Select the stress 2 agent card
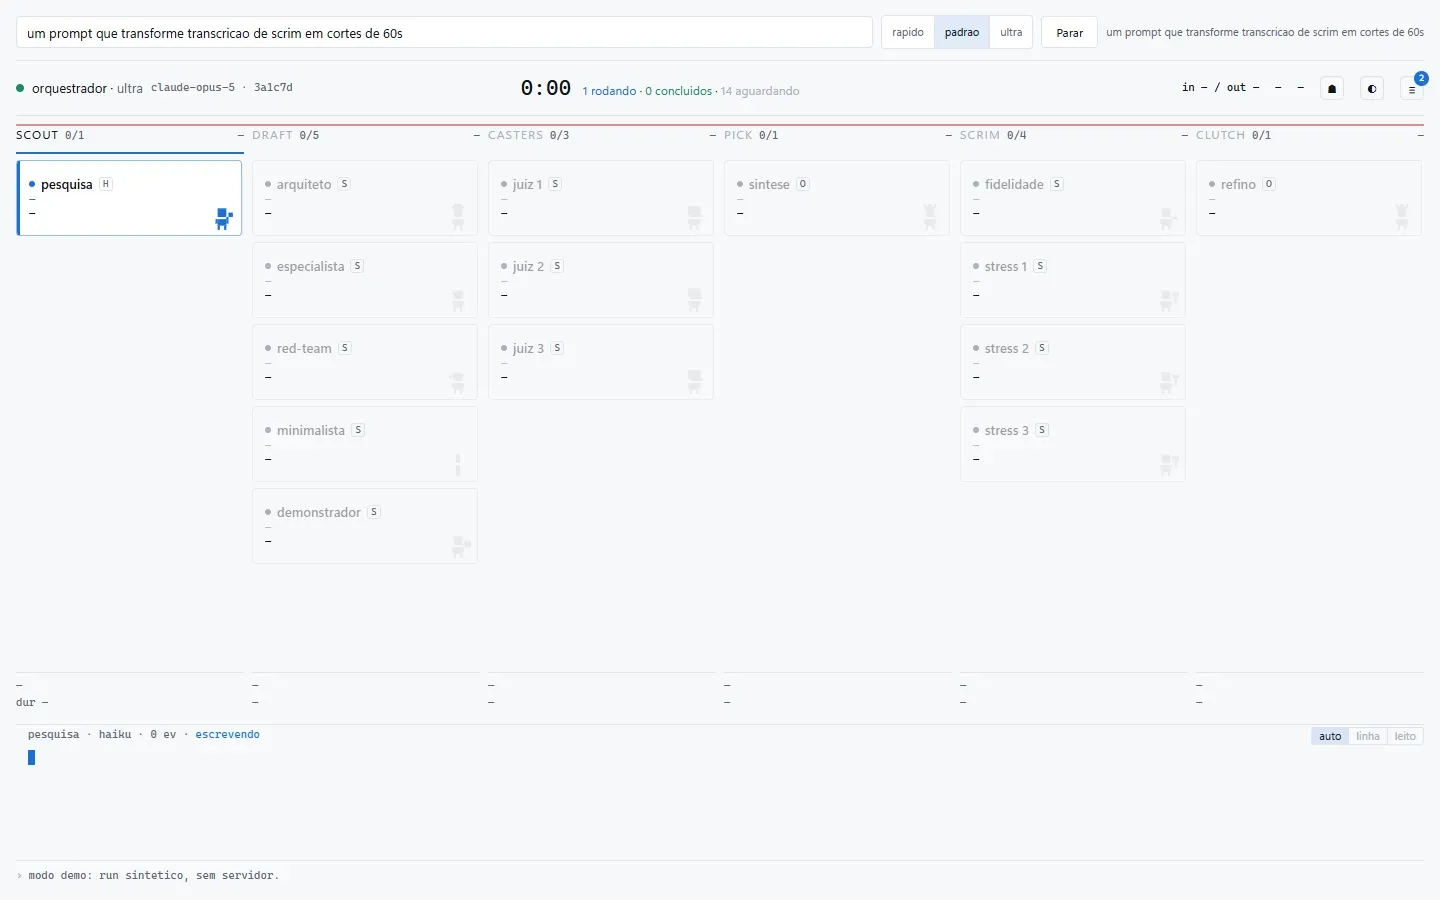1440x900 pixels. 1073,362
